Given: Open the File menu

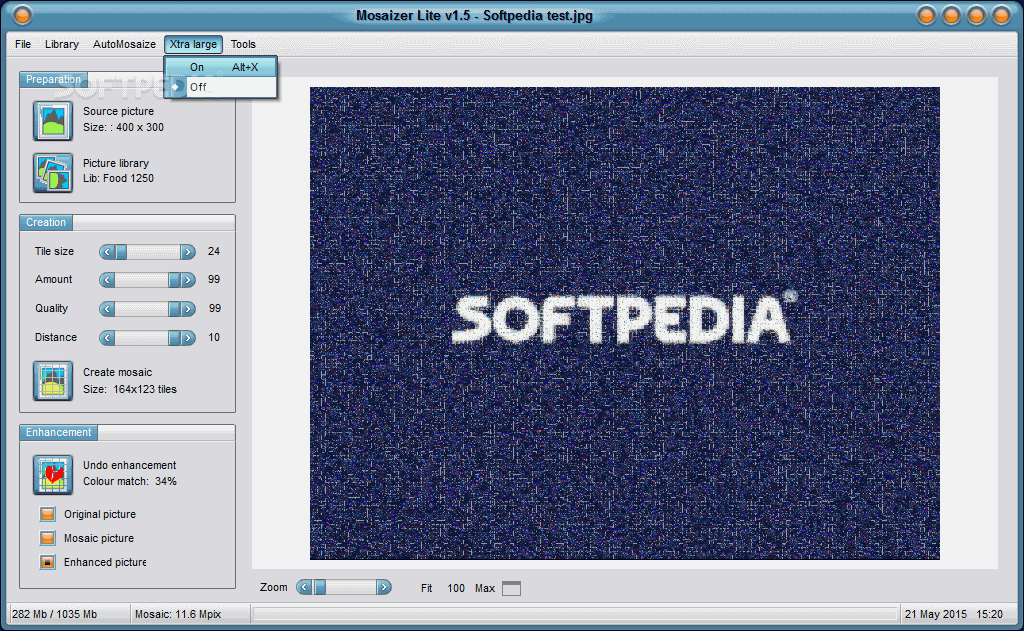Looking at the screenshot, I should click(23, 44).
